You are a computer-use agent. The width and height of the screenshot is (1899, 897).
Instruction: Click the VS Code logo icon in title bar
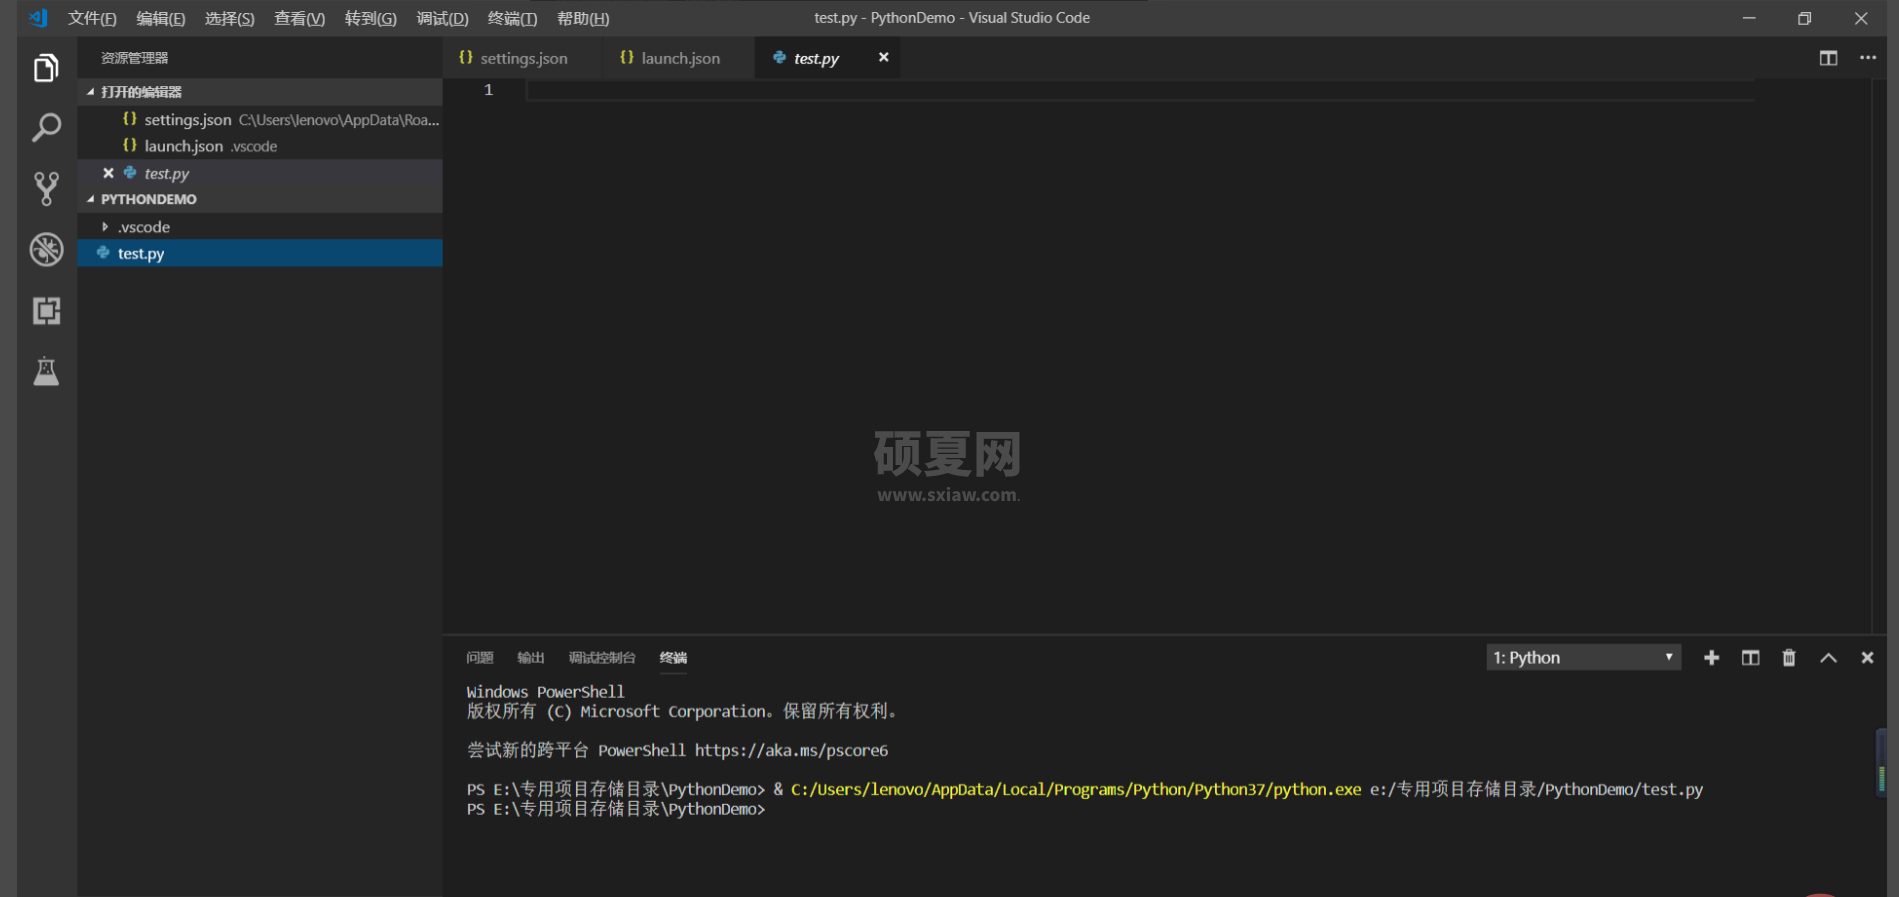tap(38, 18)
